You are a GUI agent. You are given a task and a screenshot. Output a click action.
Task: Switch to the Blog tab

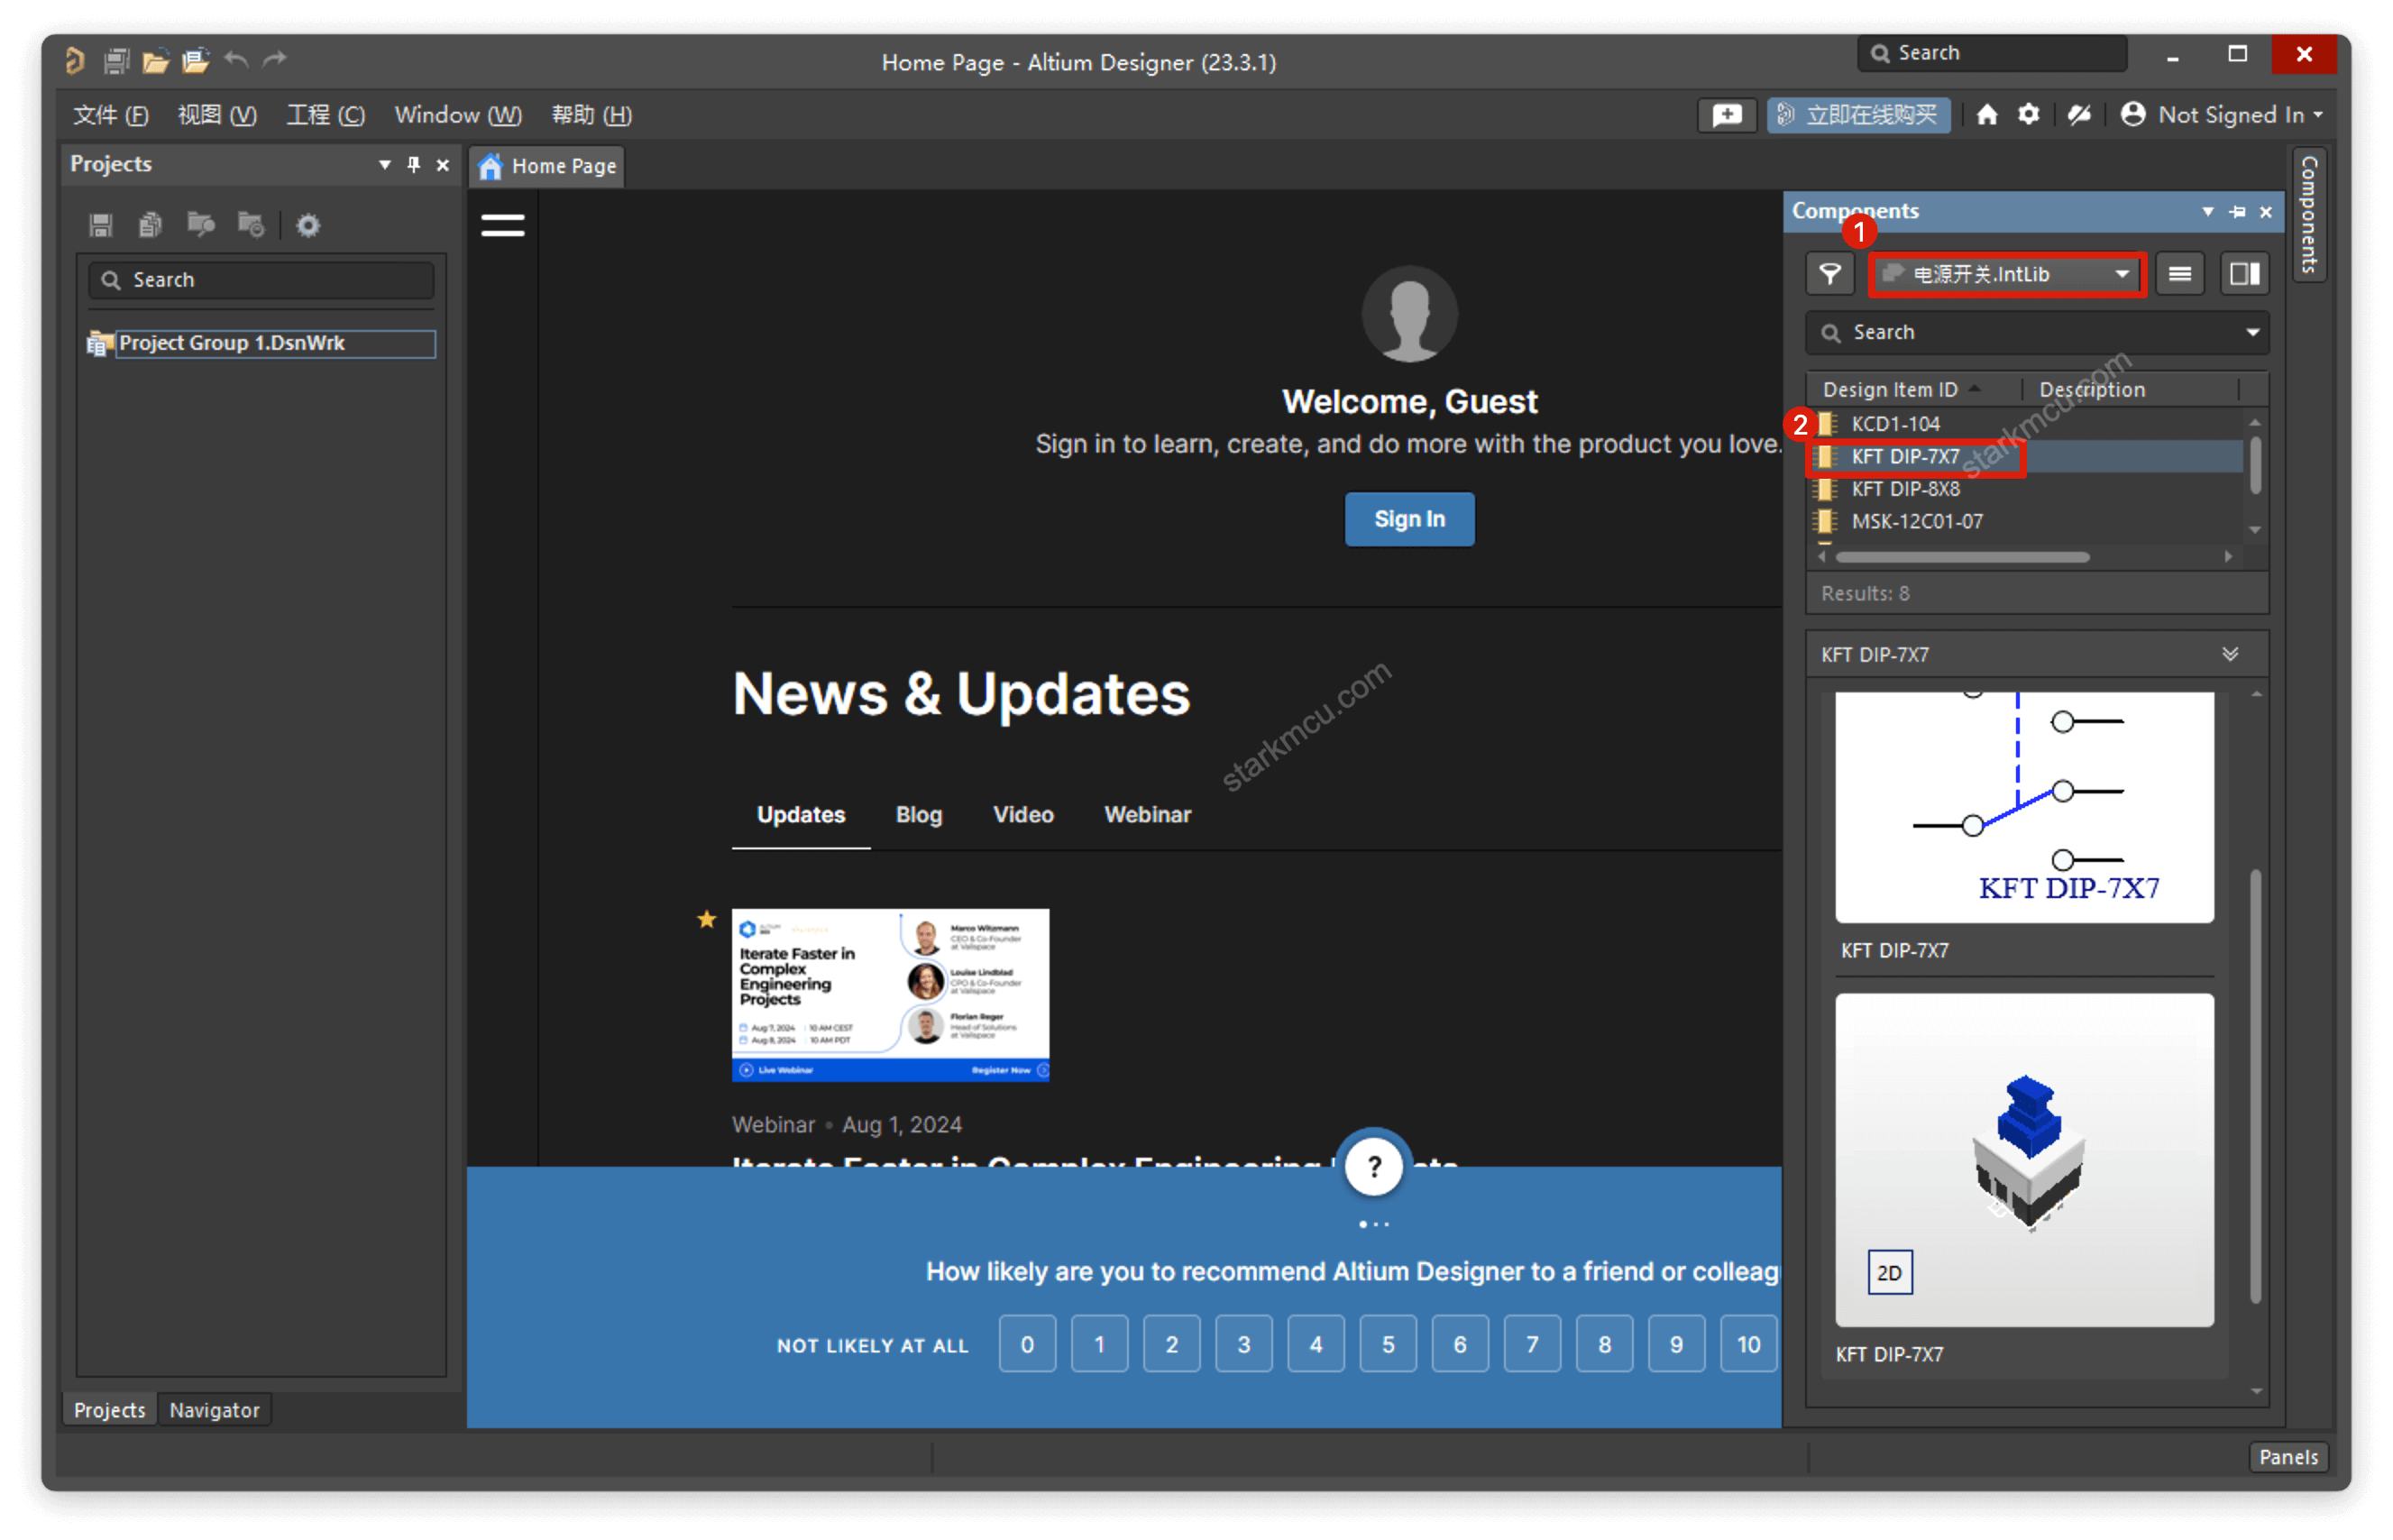click(x=918, y=814)
